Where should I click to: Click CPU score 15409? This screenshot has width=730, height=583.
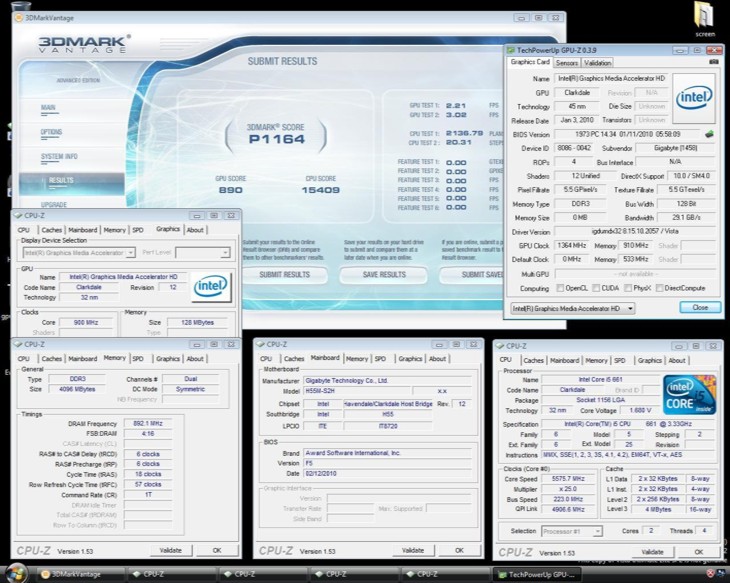pos(321,190)
